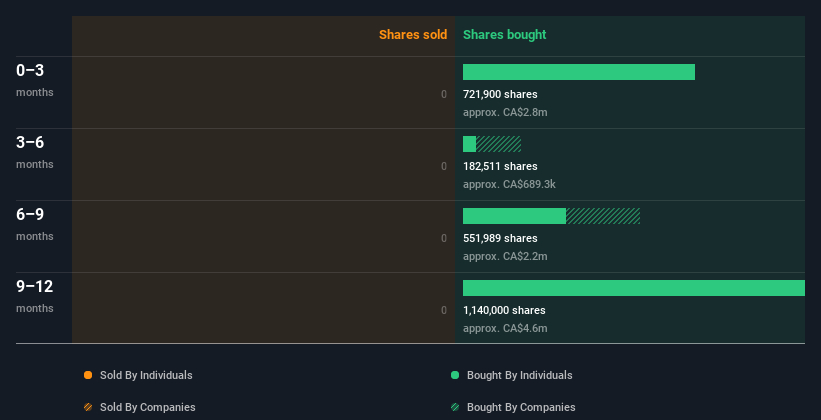Image resolution: width=821 pixels, height=420 pixels.
Task: Select the Bought By Individuals legend label
Action: click(x=519, y=375)
